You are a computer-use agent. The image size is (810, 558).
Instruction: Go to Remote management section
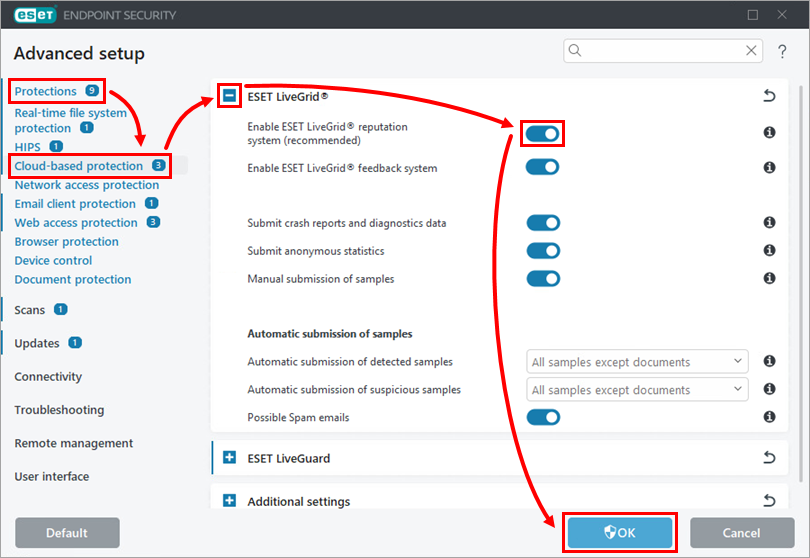click(x=73, y=443)
